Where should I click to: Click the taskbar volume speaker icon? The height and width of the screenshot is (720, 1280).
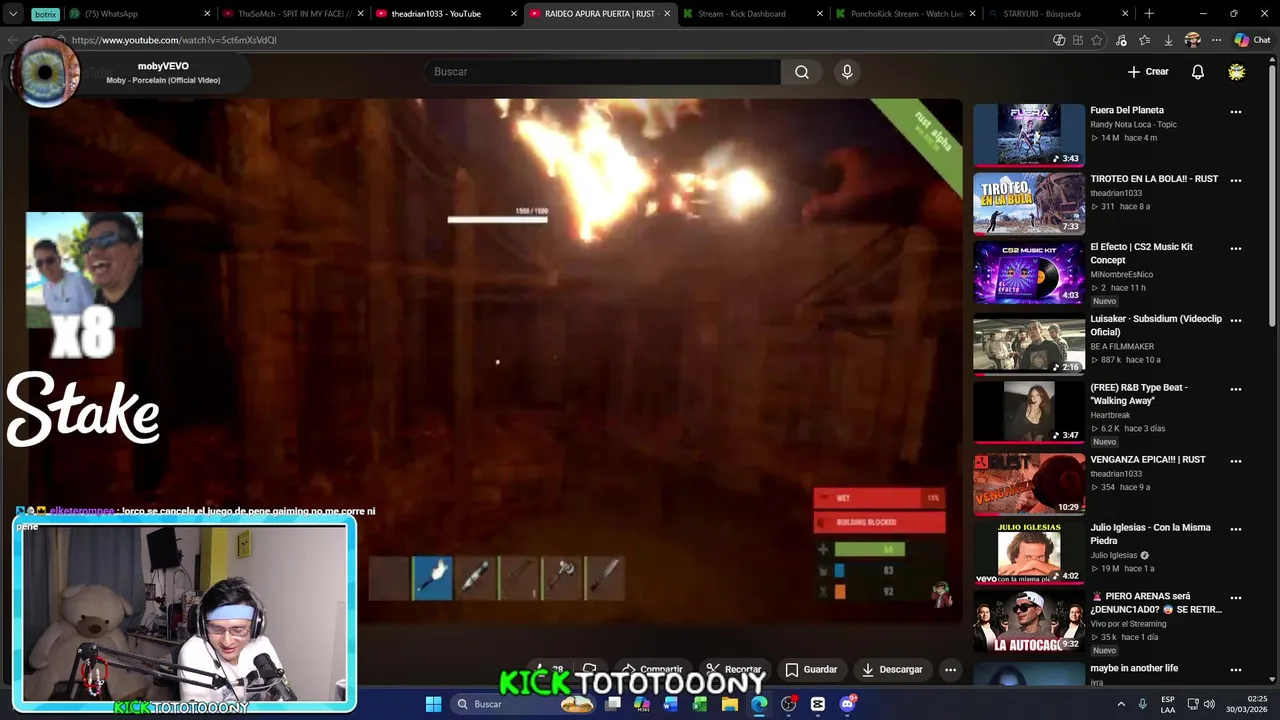[x=1208, y=704]
